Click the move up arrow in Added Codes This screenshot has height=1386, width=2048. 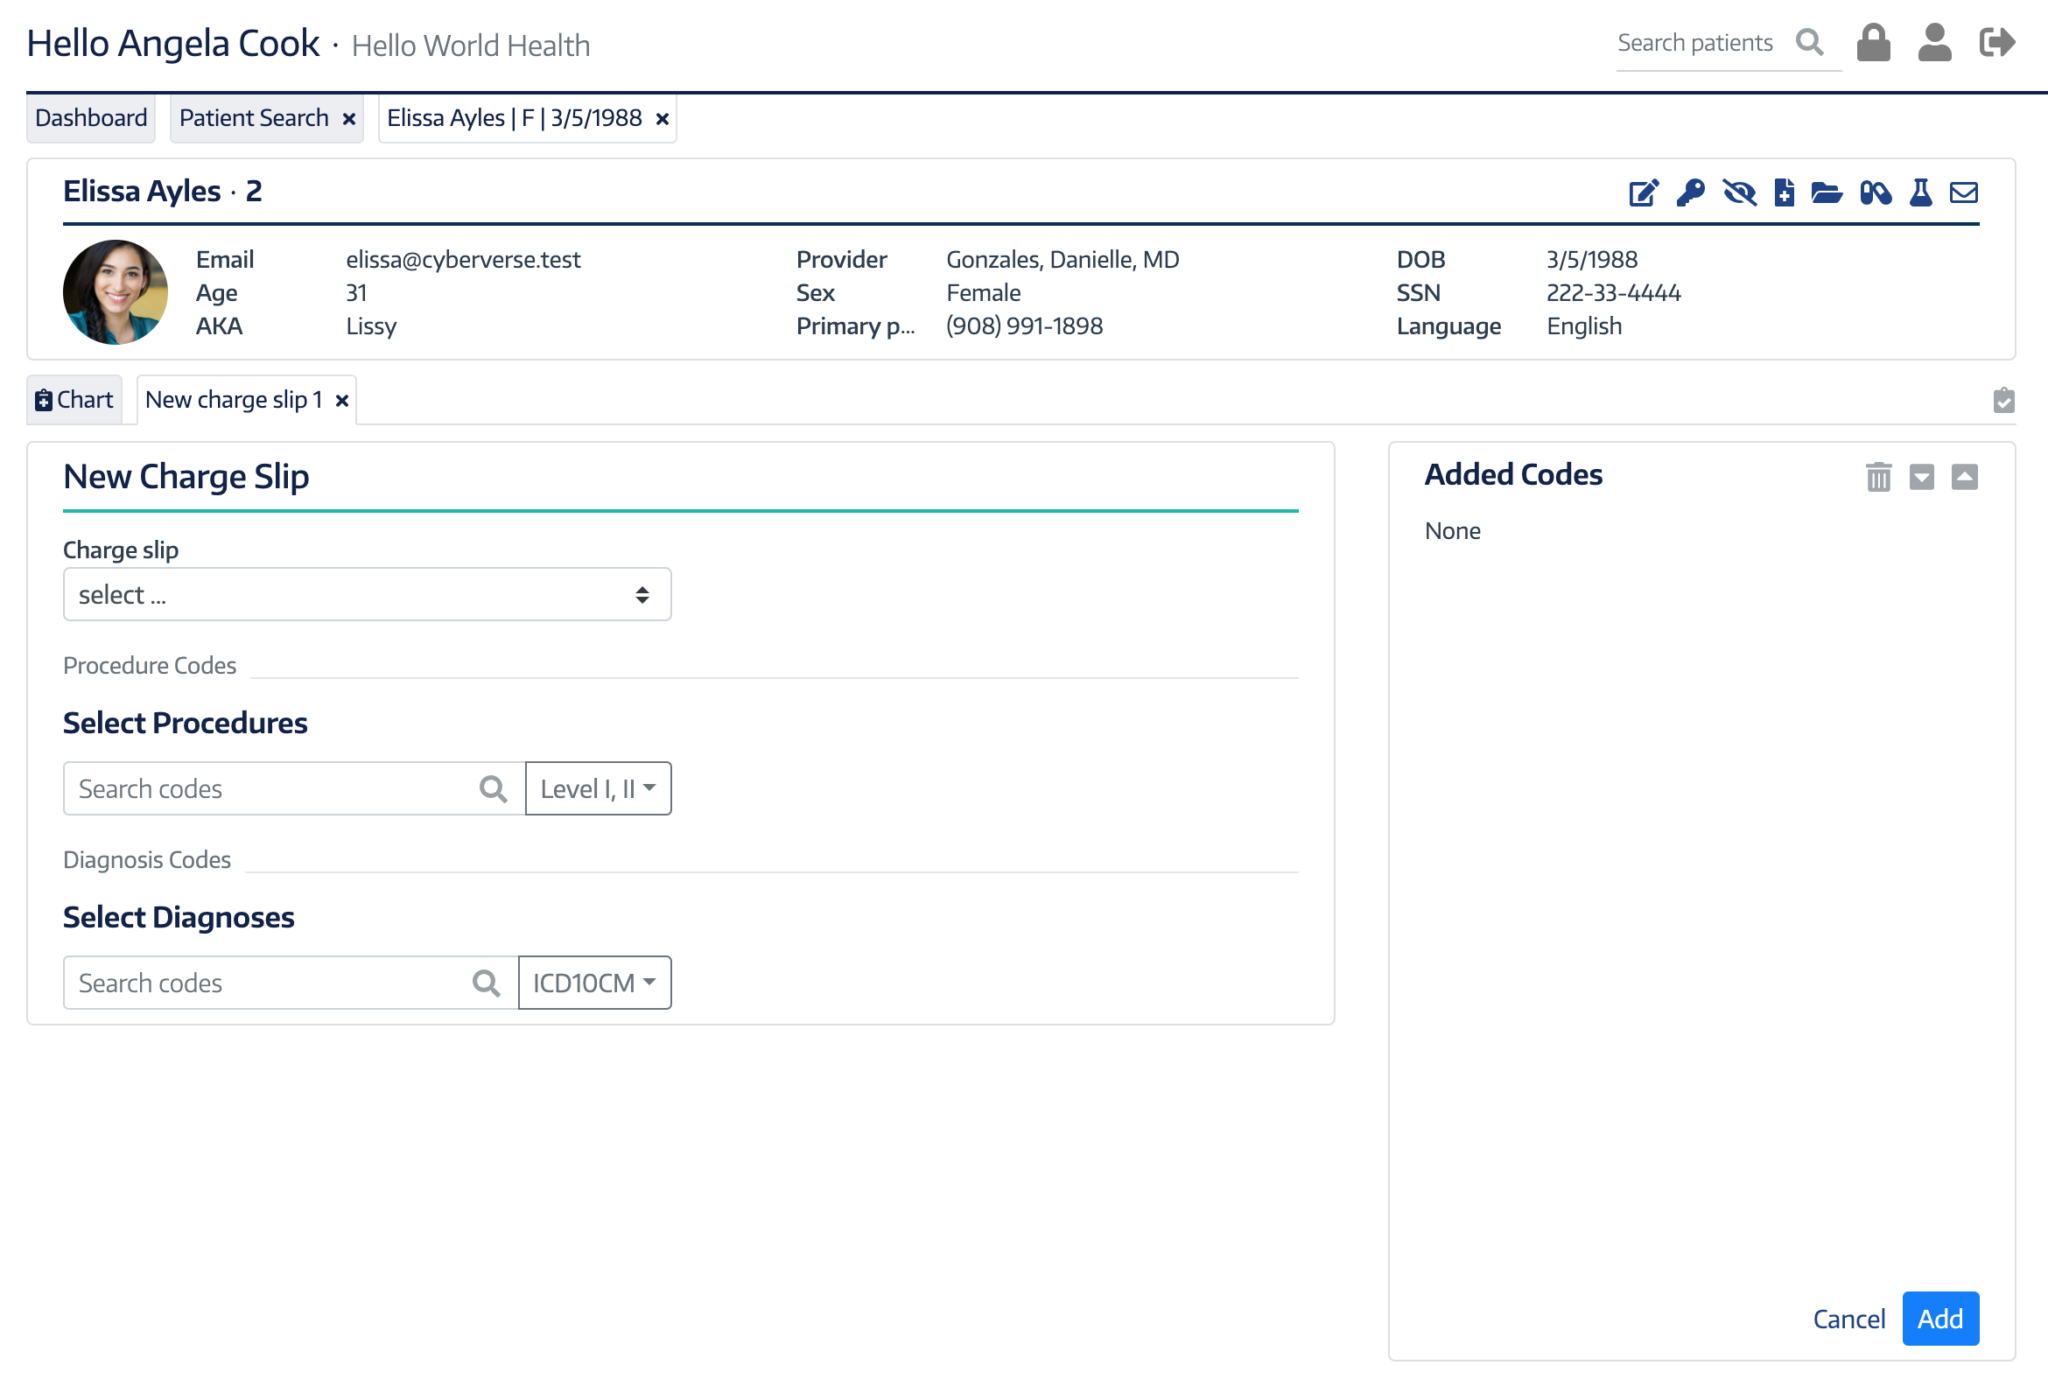coord(1965,477)
